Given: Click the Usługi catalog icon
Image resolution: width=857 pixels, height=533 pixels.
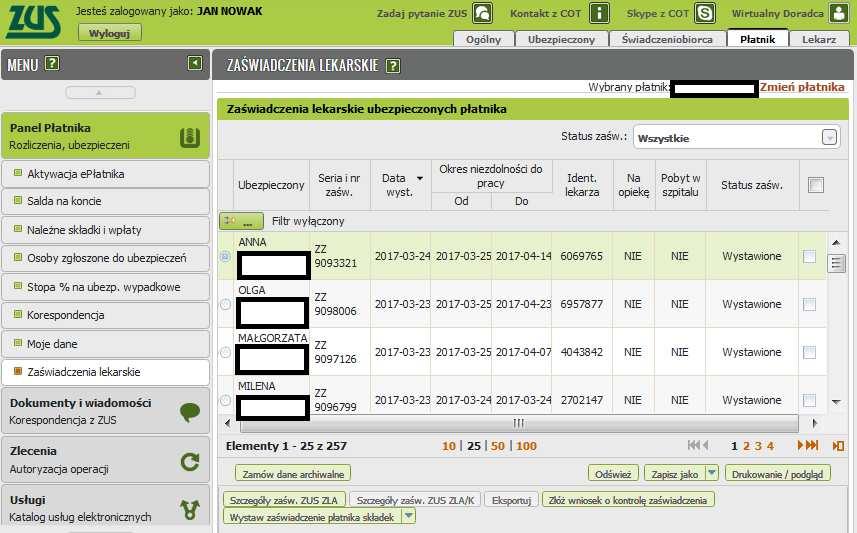Looking at the screenshot, I should [x=190, y=509].
